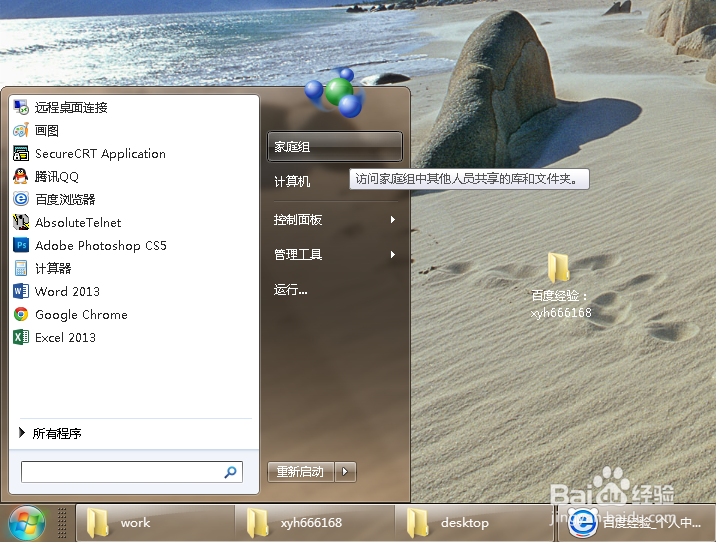Image resolution: width=716 pixels, height=542 pixels.
Task: Open the Google Chrome icon
Action: [21, 314]
